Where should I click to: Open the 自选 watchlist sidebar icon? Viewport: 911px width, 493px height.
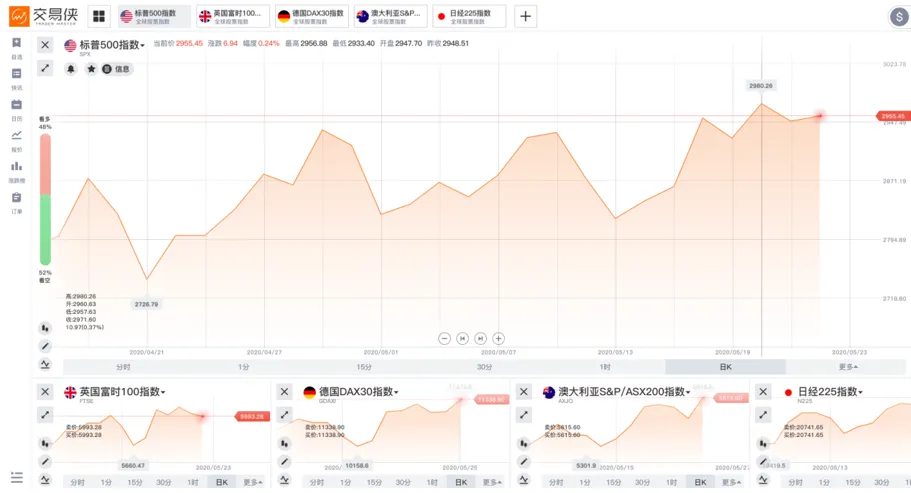coord(17,43)
